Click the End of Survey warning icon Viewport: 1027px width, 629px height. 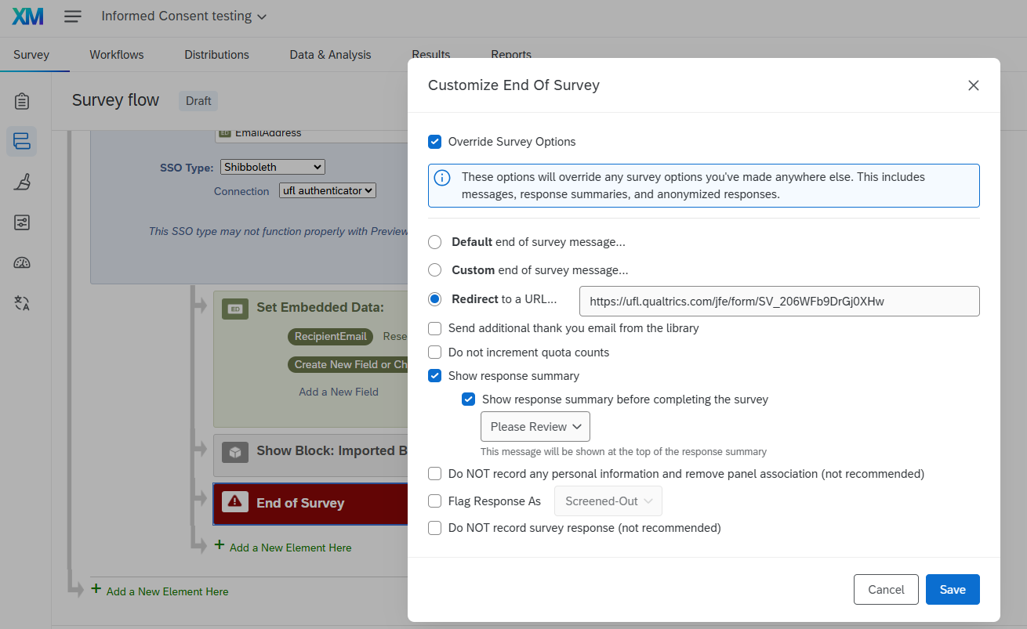pos(235,502)
